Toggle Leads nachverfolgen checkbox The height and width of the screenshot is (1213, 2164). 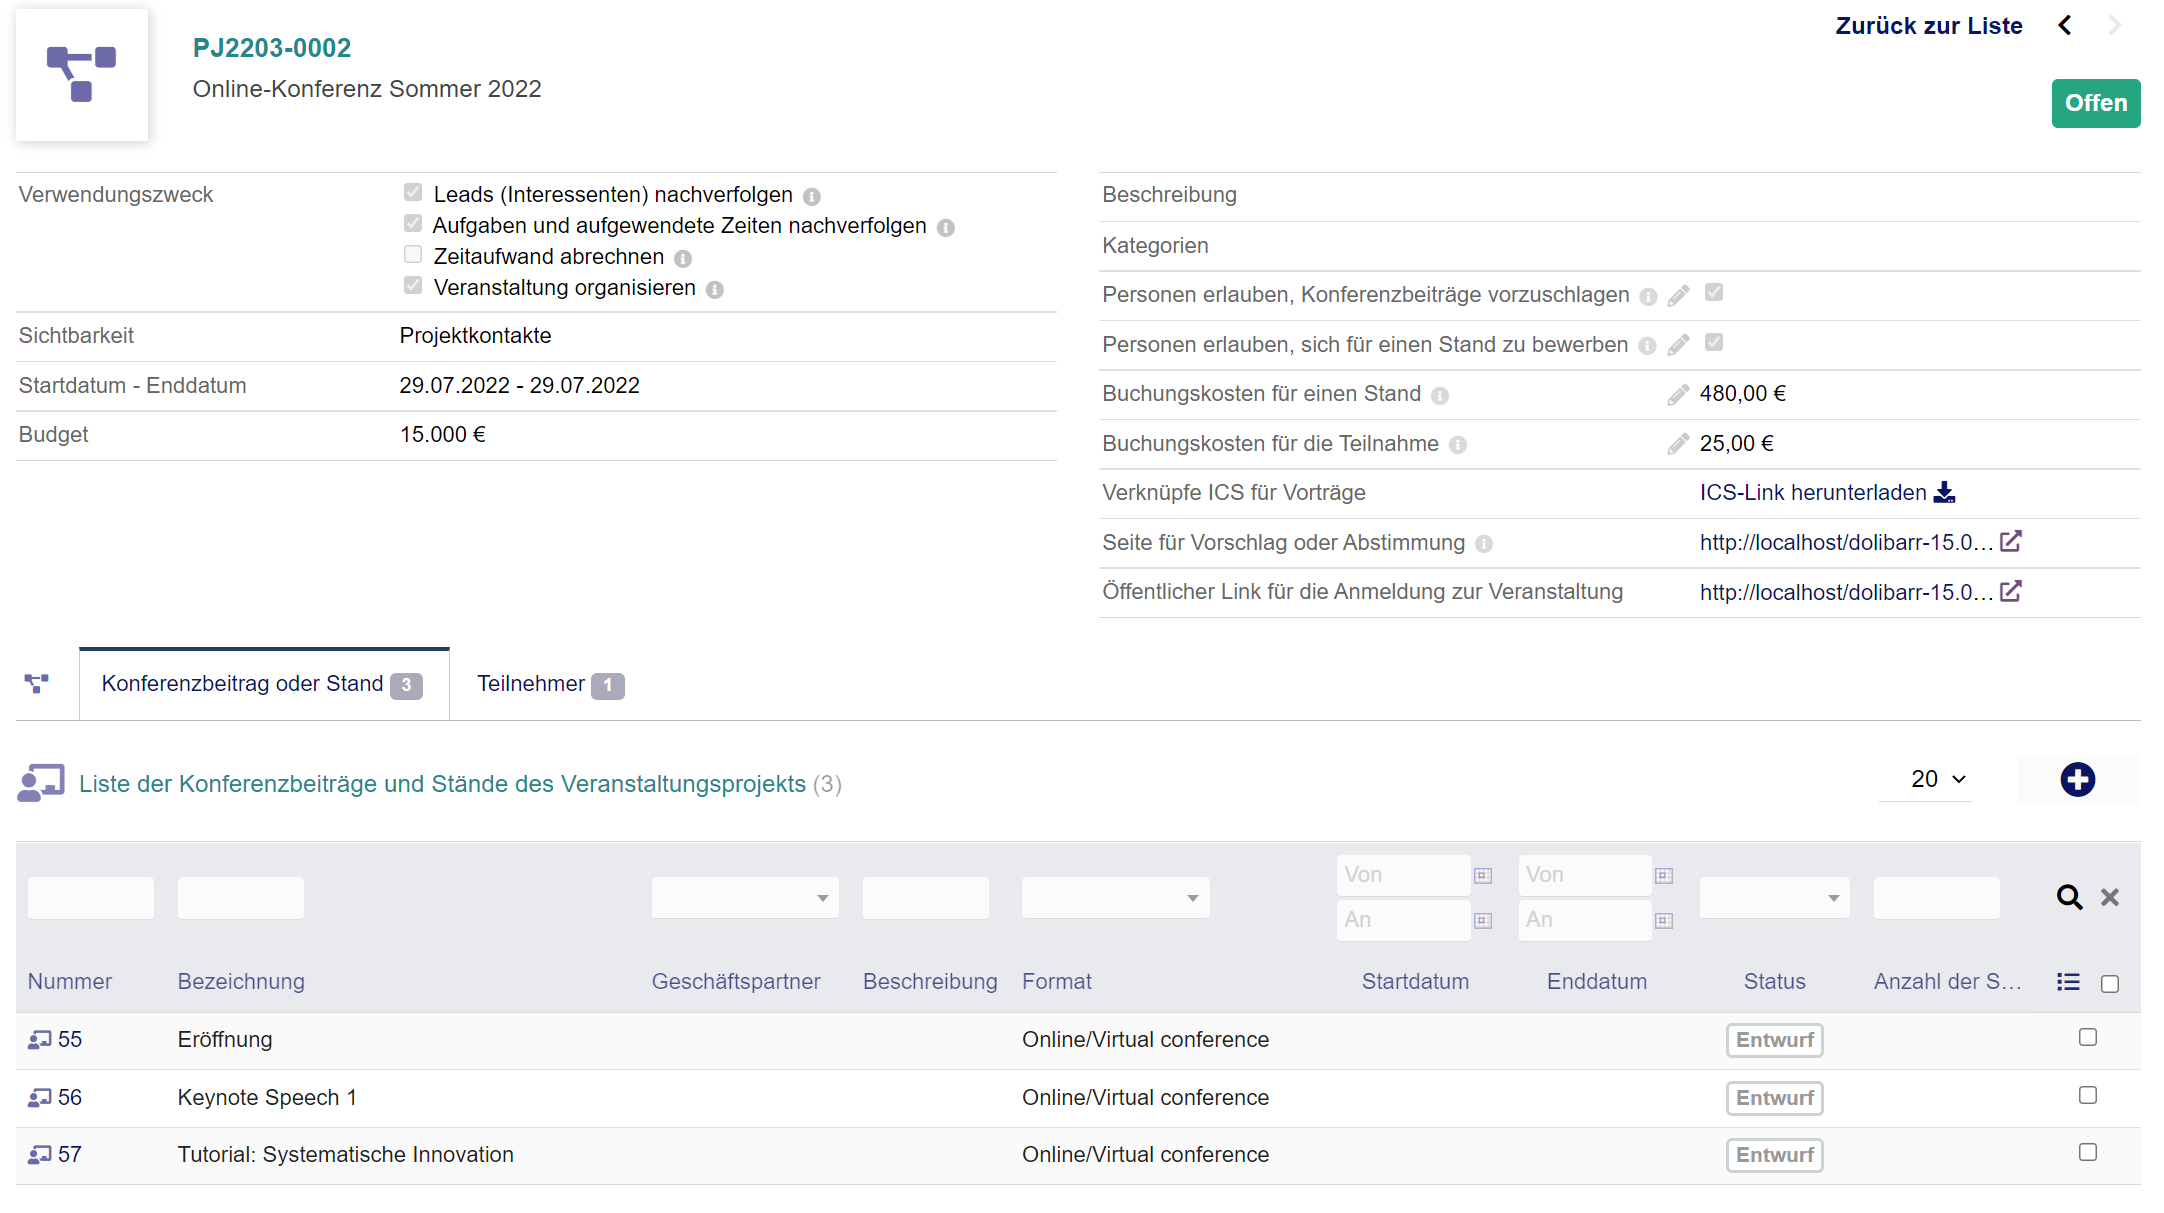[x=413, y=192]
